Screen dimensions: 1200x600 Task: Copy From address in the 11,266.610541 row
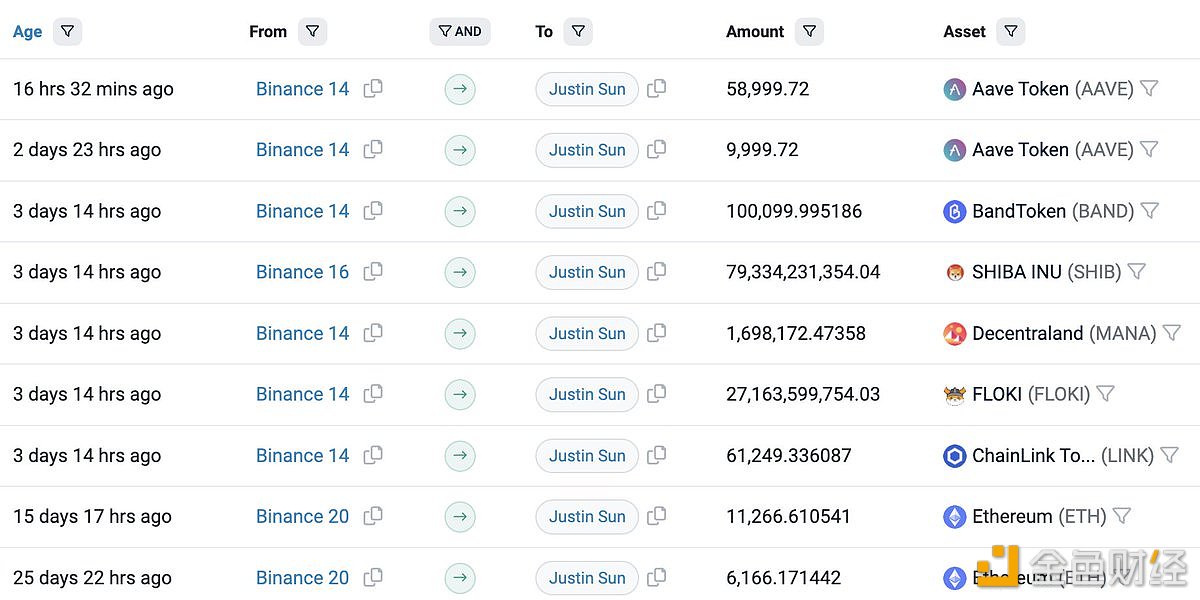pyautogui.click(x=373, y=516)
